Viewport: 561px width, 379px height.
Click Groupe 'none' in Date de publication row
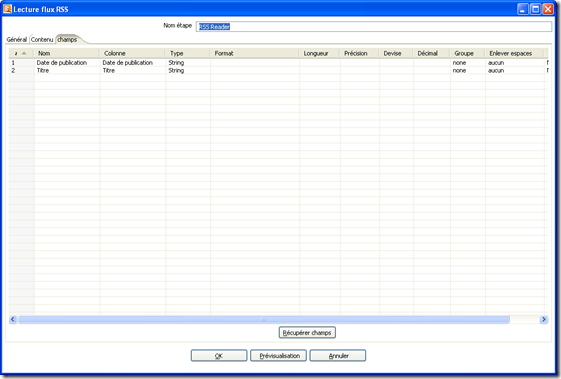pos(459,63)
